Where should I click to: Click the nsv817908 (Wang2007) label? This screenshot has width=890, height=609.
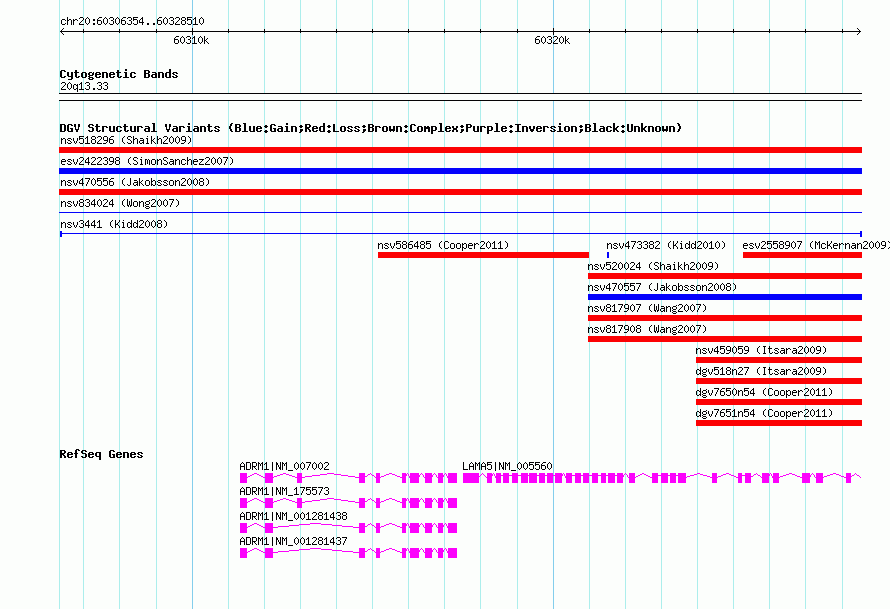coord(648,329)
